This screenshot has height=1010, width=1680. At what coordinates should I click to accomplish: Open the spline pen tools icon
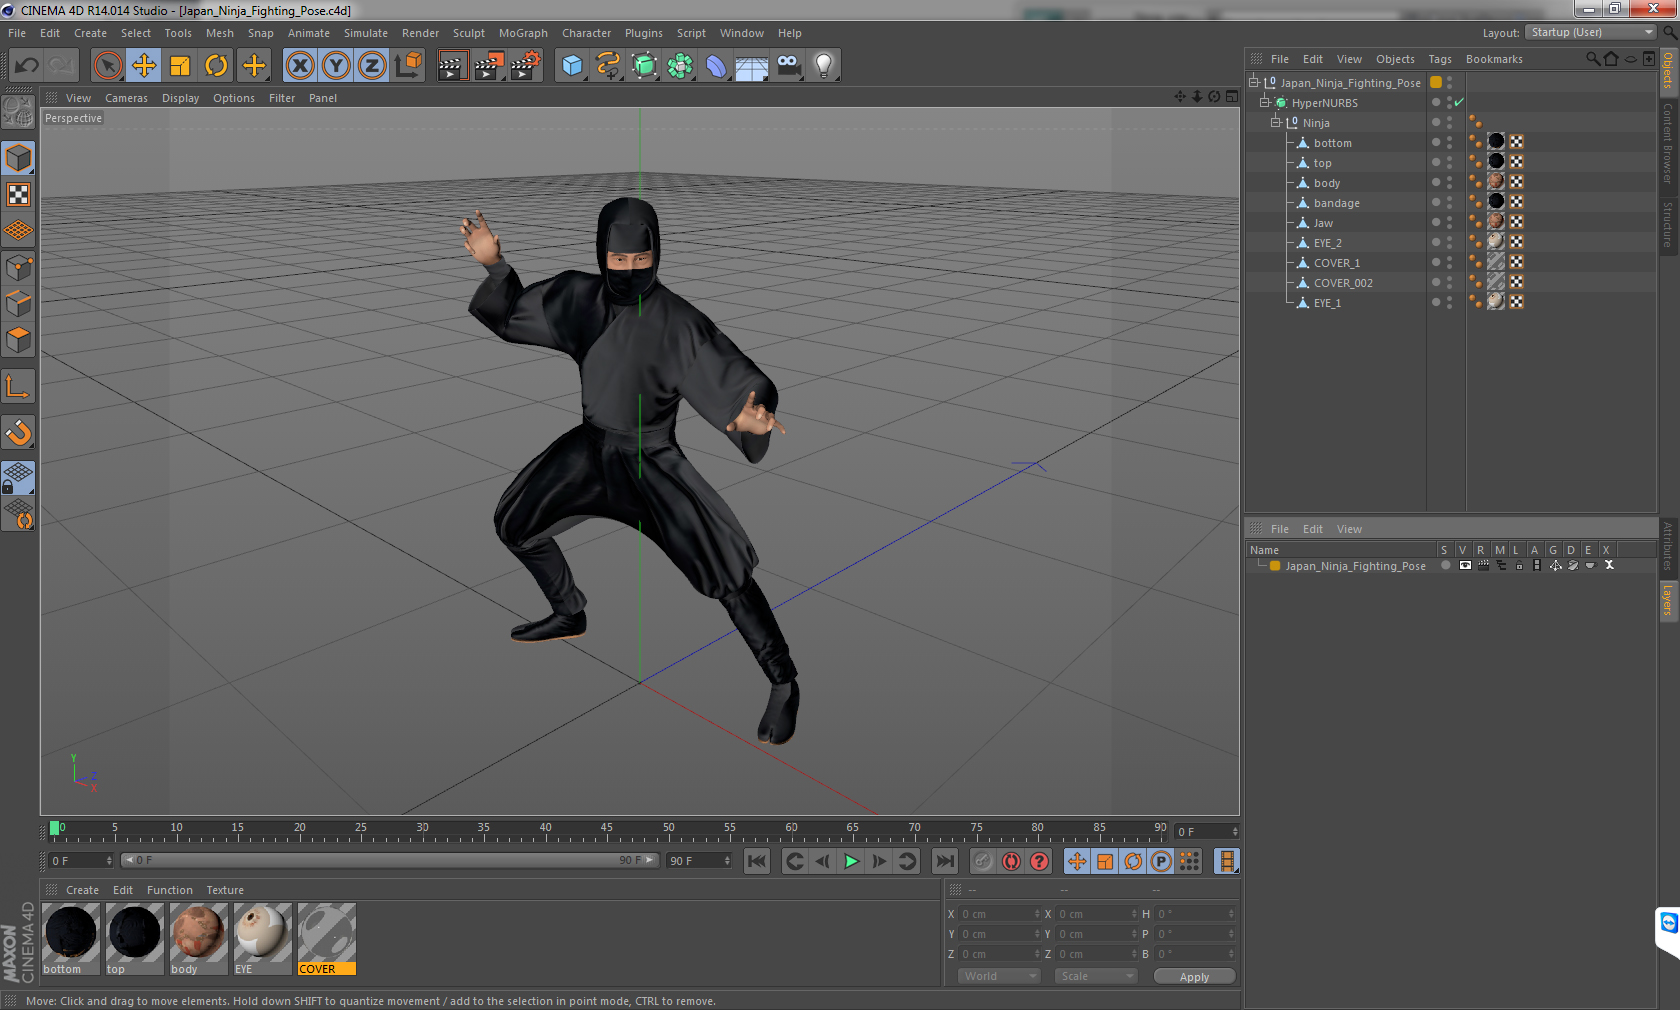tap(608, 66)
